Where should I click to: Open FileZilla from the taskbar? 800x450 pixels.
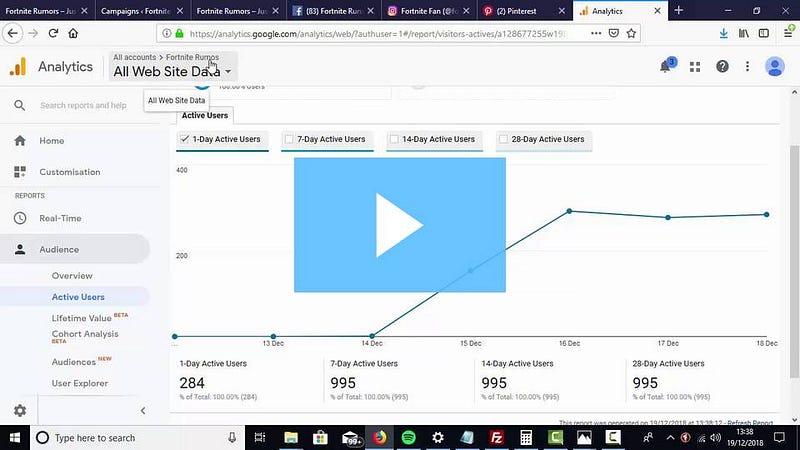tap(496, 437)
